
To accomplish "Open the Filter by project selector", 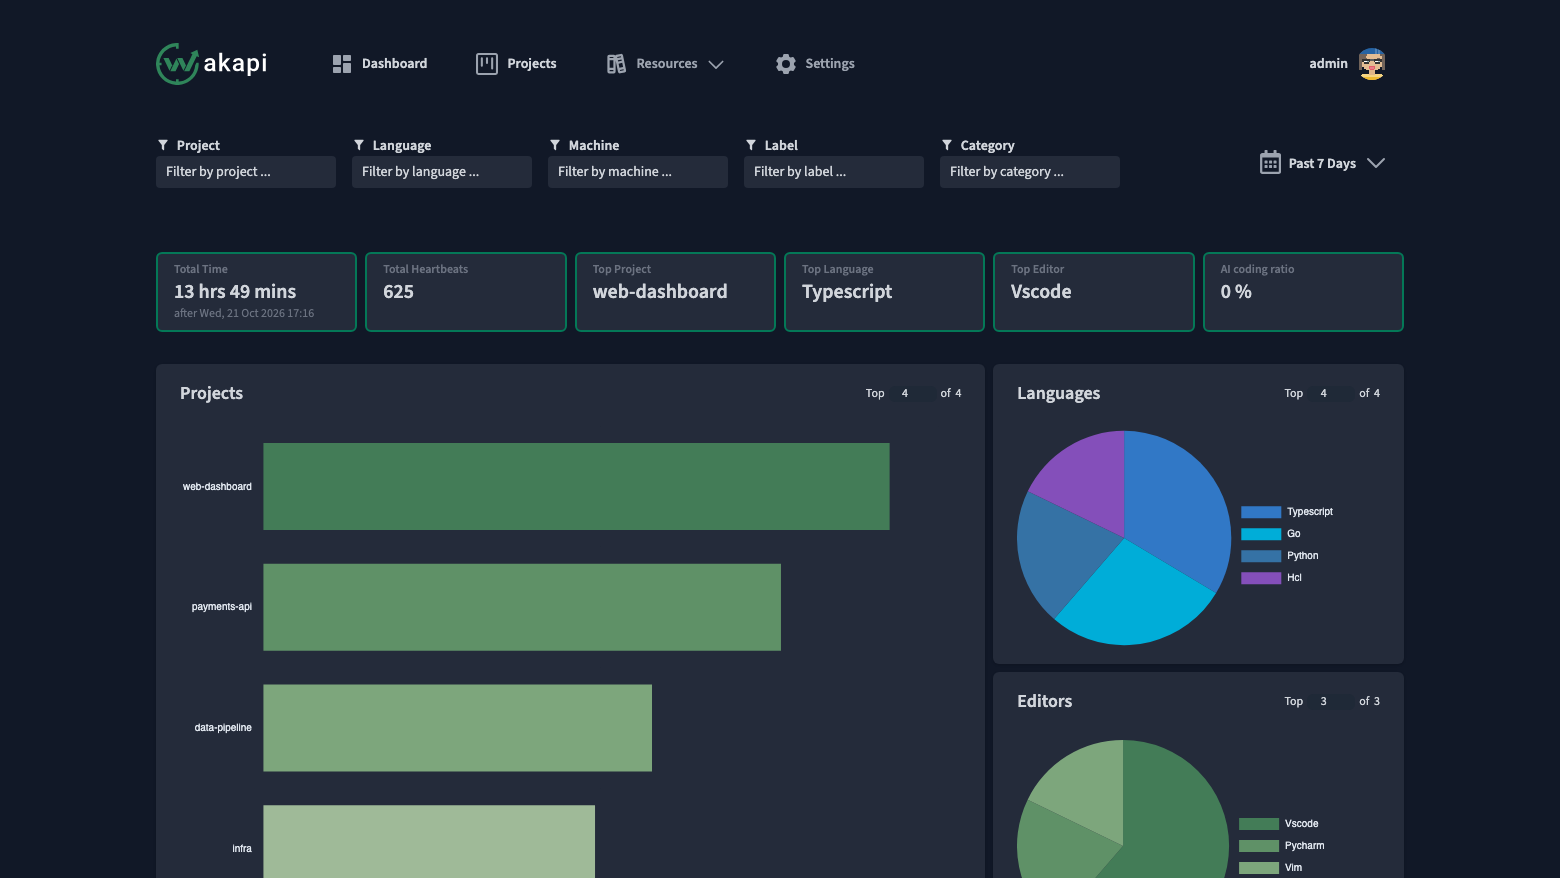I will (x=246, y=172).
